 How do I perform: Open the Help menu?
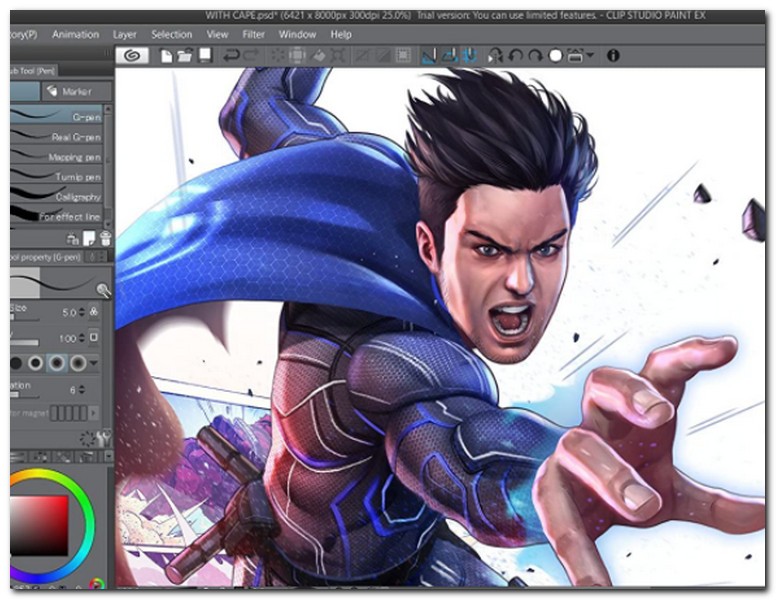coord(340,34)
